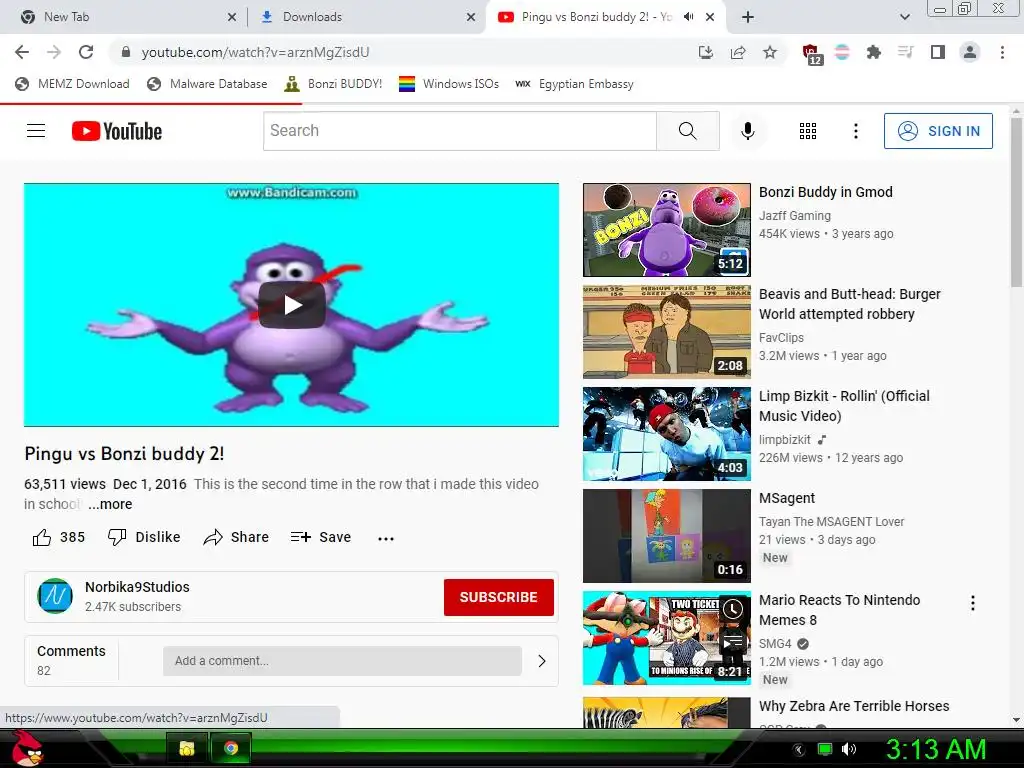Open Malware Database bookmark

(x=207, y=84)
